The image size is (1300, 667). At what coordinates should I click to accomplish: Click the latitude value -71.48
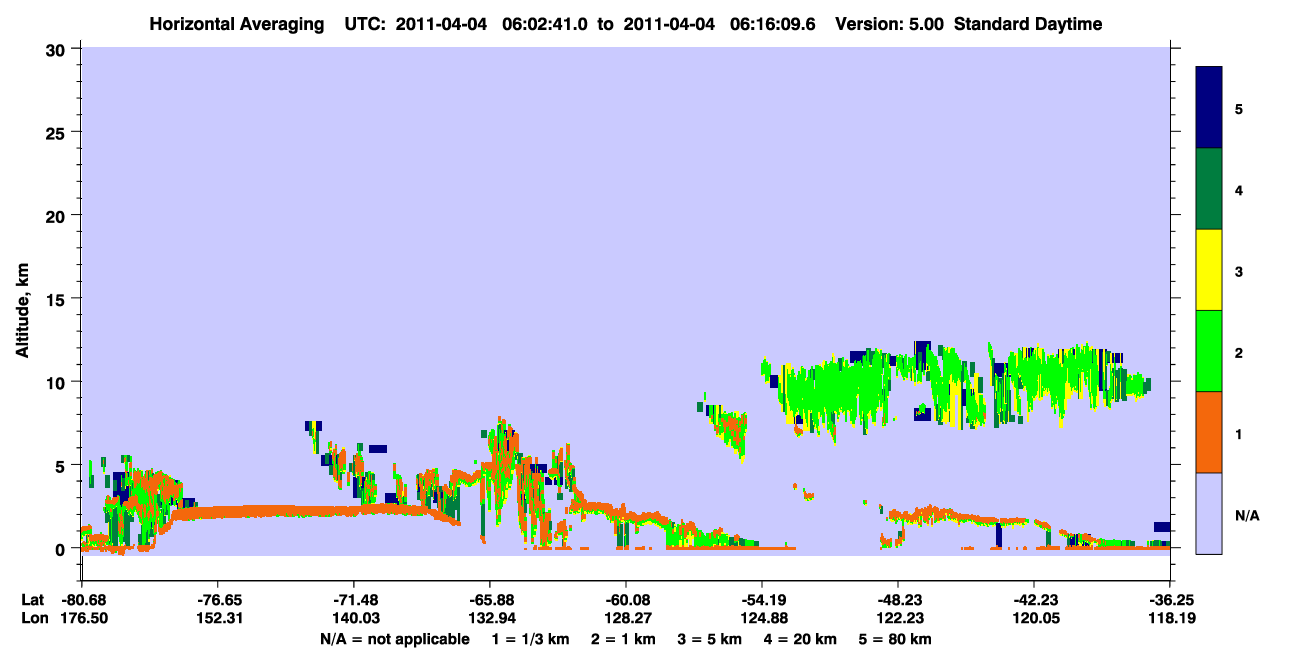(x=354, y=600)
